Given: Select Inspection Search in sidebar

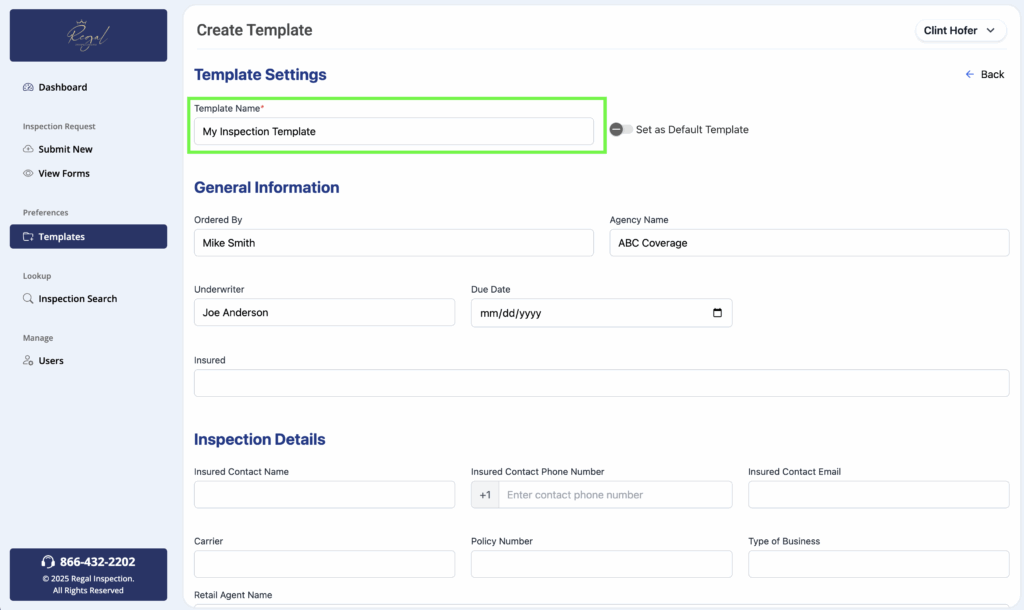Looking at the screenshot, I should [x=77, y=299].
